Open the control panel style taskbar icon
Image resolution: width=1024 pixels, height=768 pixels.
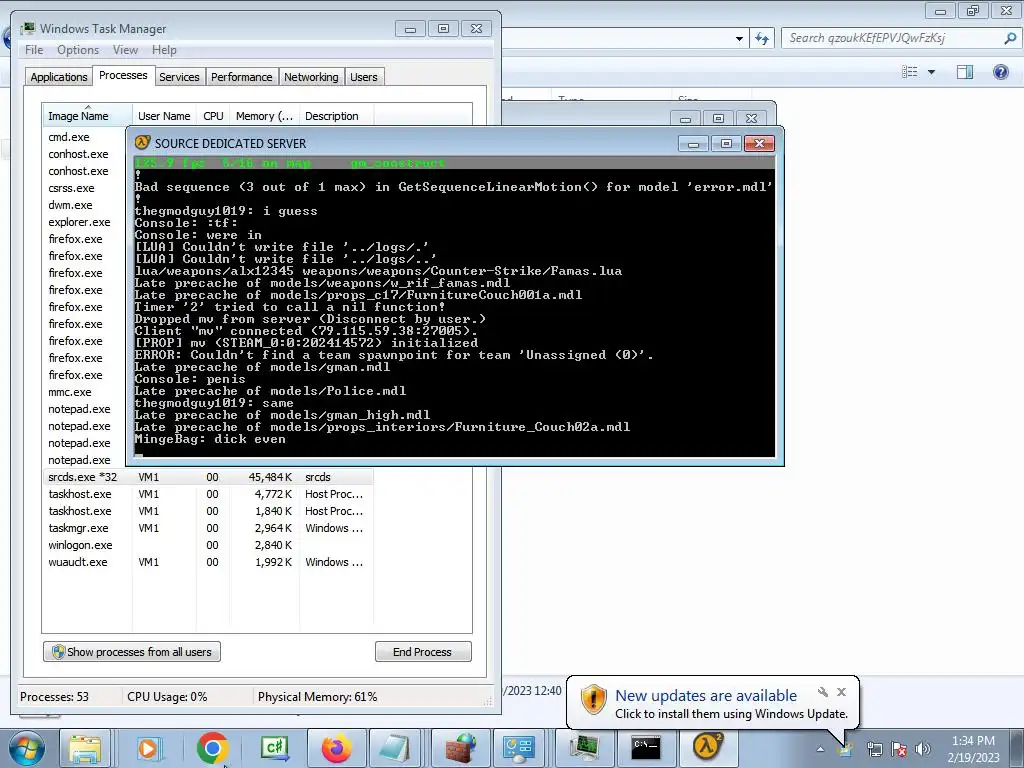coord(520,748)
